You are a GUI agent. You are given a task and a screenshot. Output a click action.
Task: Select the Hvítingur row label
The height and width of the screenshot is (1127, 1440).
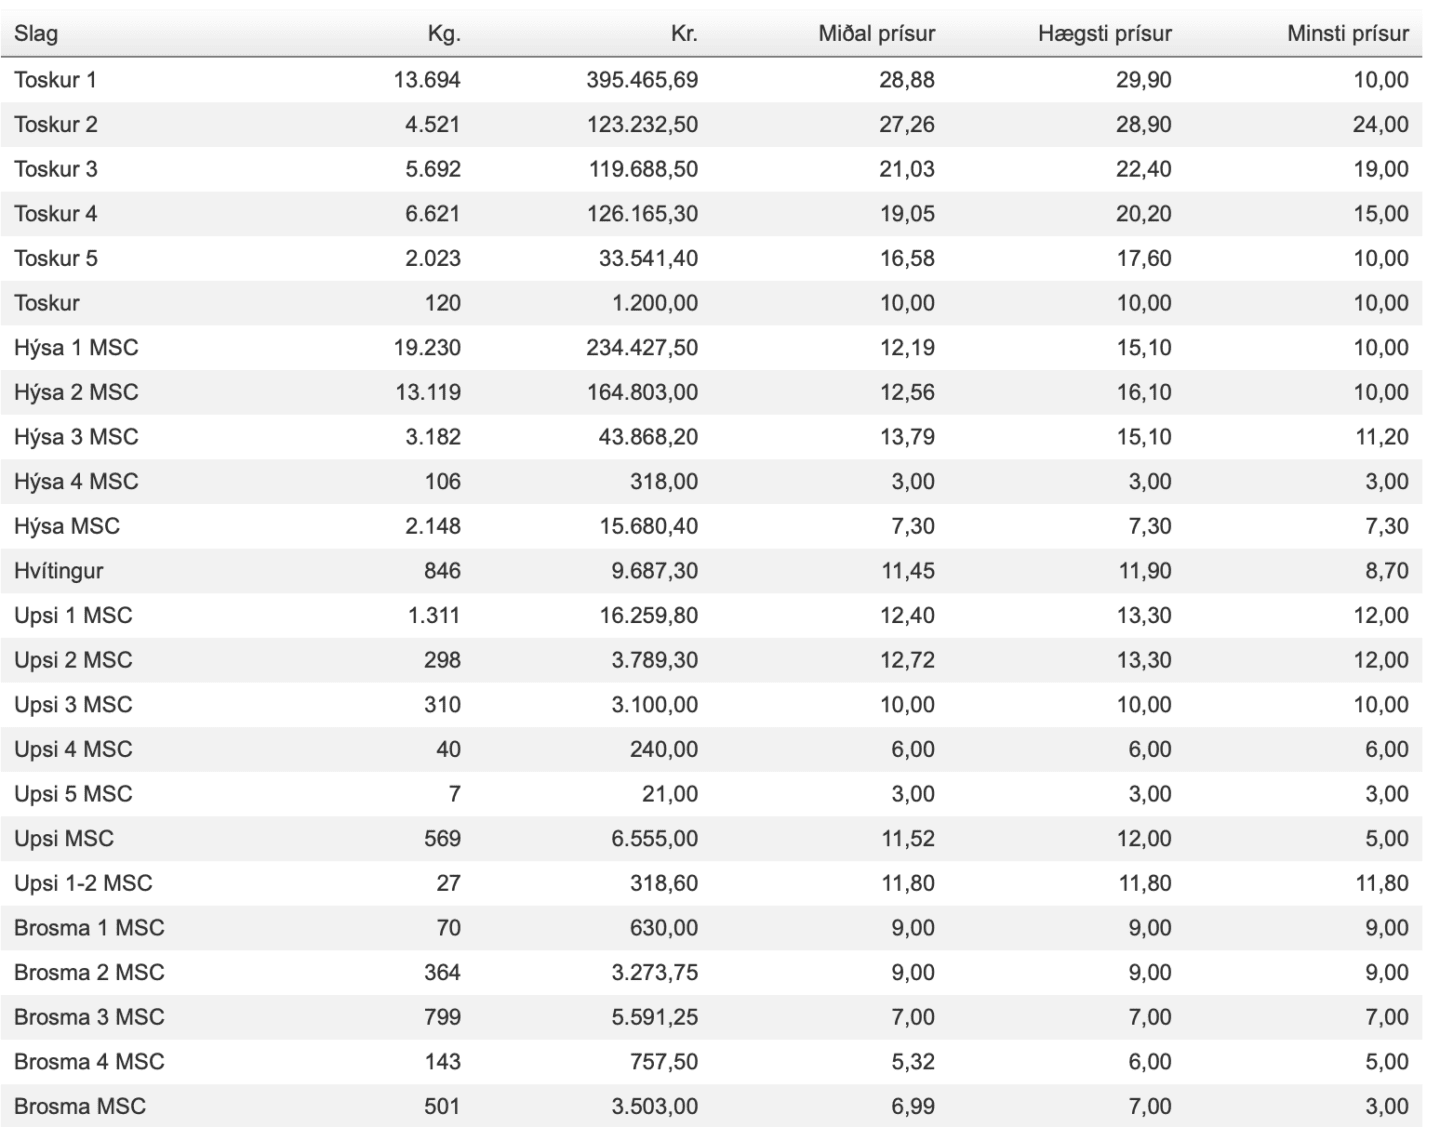(x=58, y=571)
